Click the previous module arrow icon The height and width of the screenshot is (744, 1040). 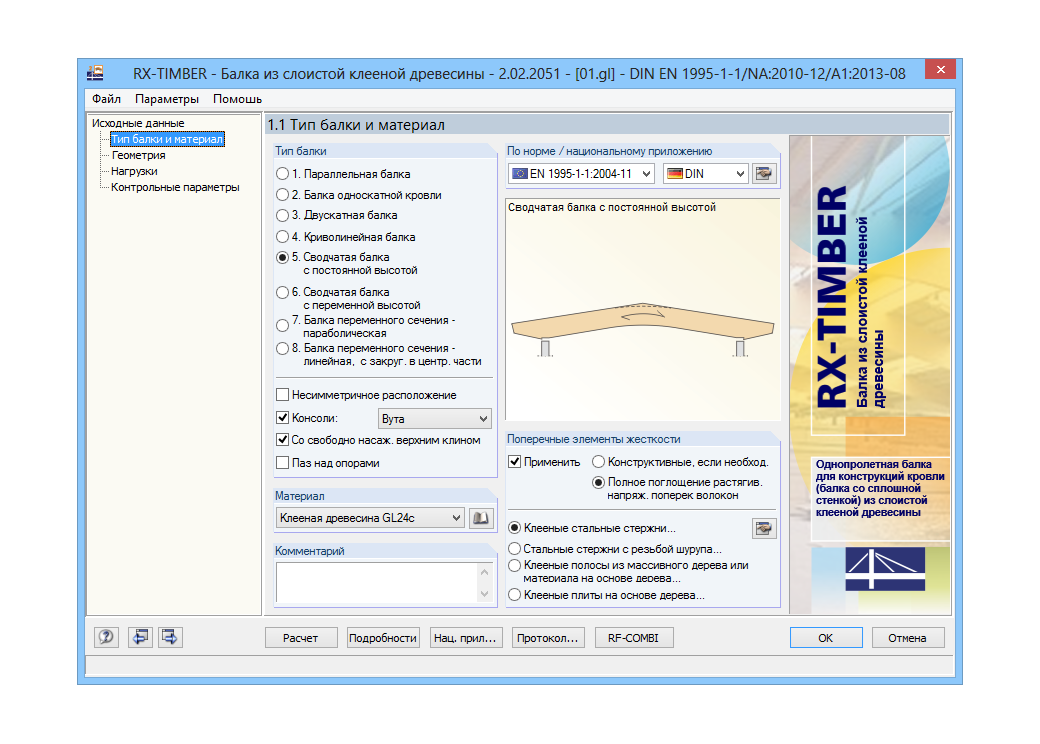coord(140,636)
